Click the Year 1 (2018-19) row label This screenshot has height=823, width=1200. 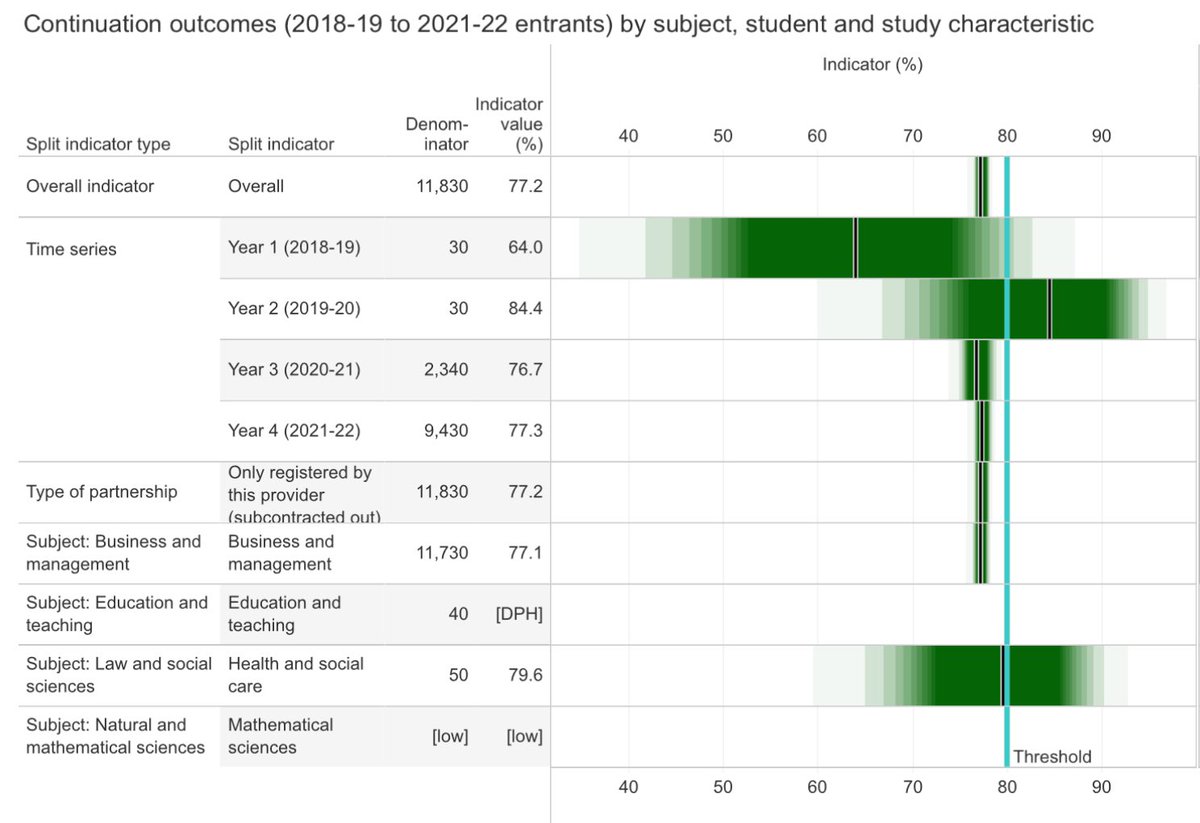(294, 247)
